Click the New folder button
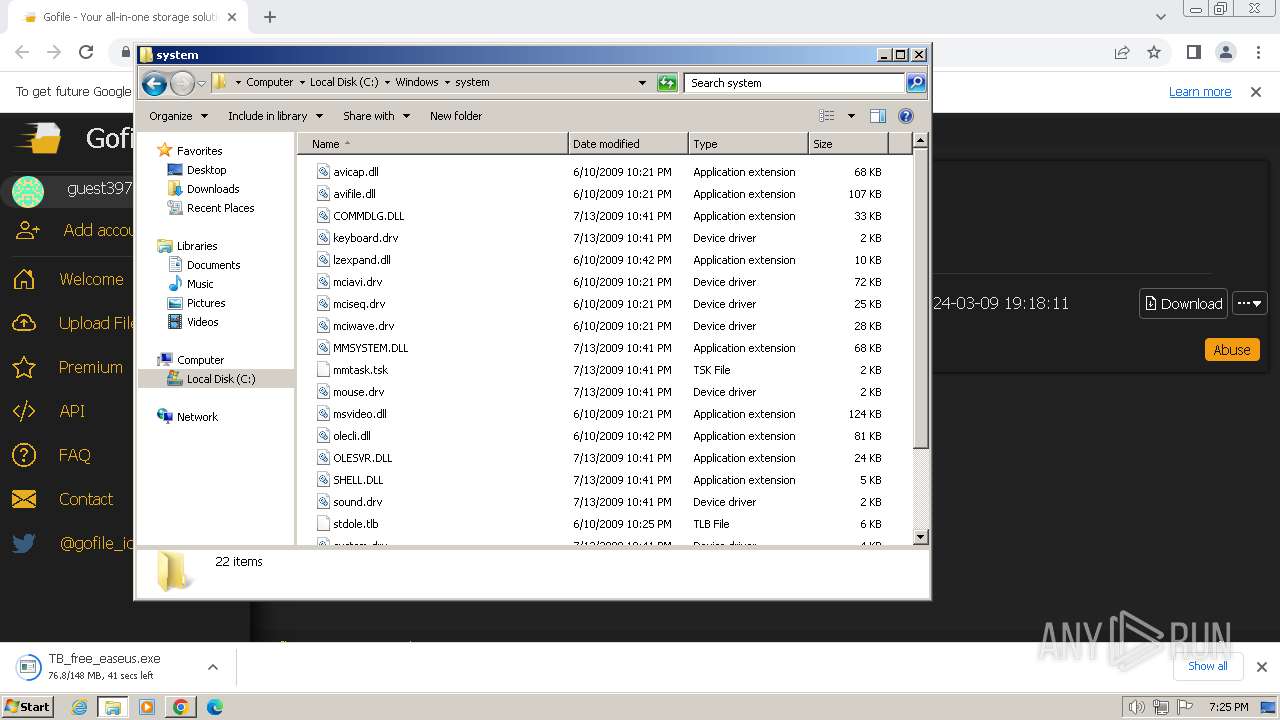This screenshot has height=720, width=1280. tap(456, 116)
